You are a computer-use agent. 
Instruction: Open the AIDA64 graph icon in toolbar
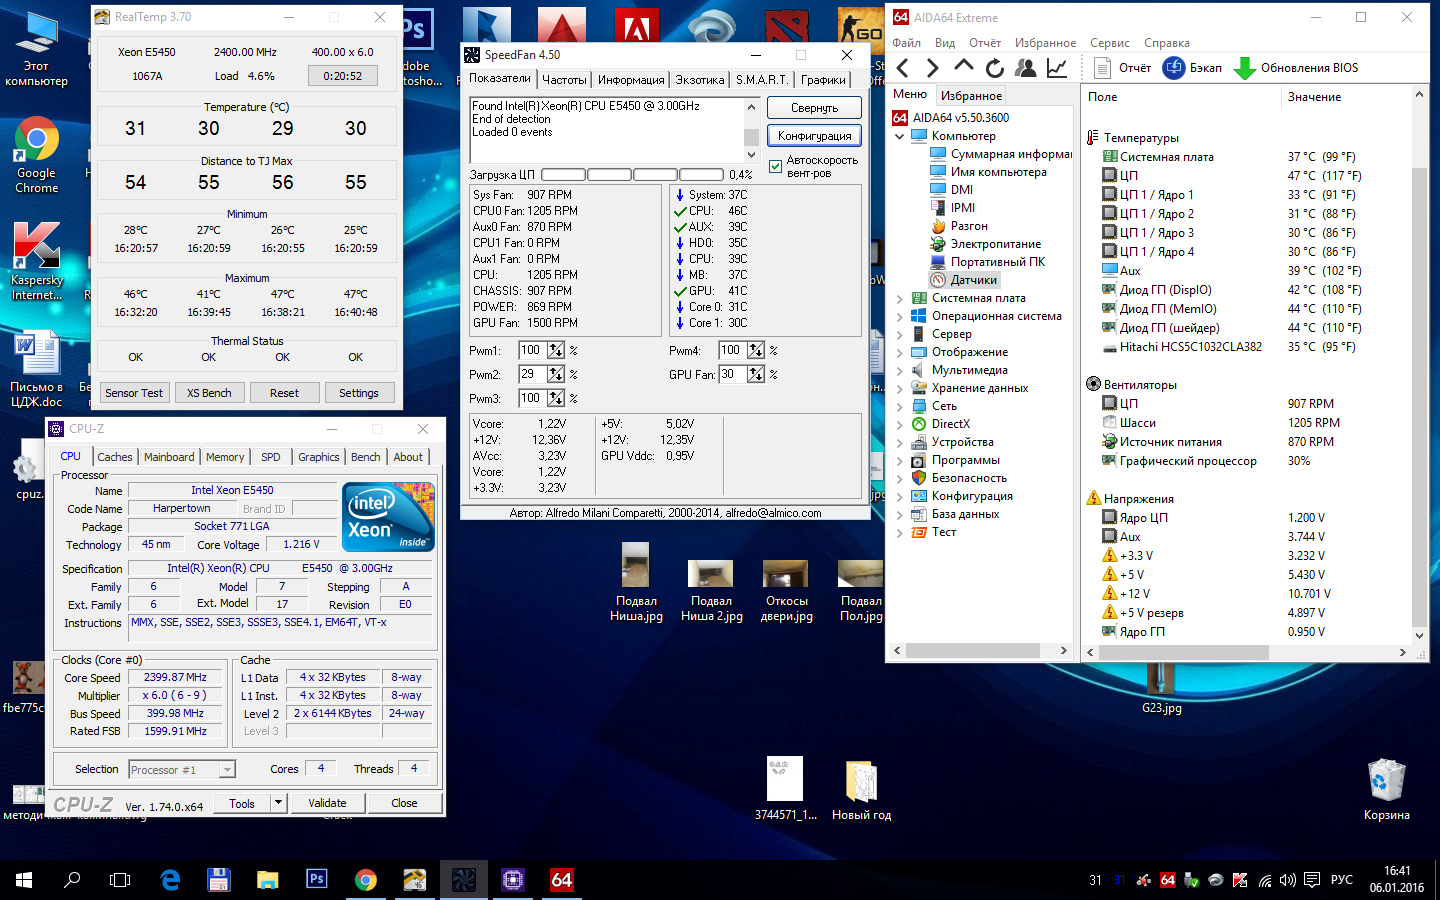1056,68
